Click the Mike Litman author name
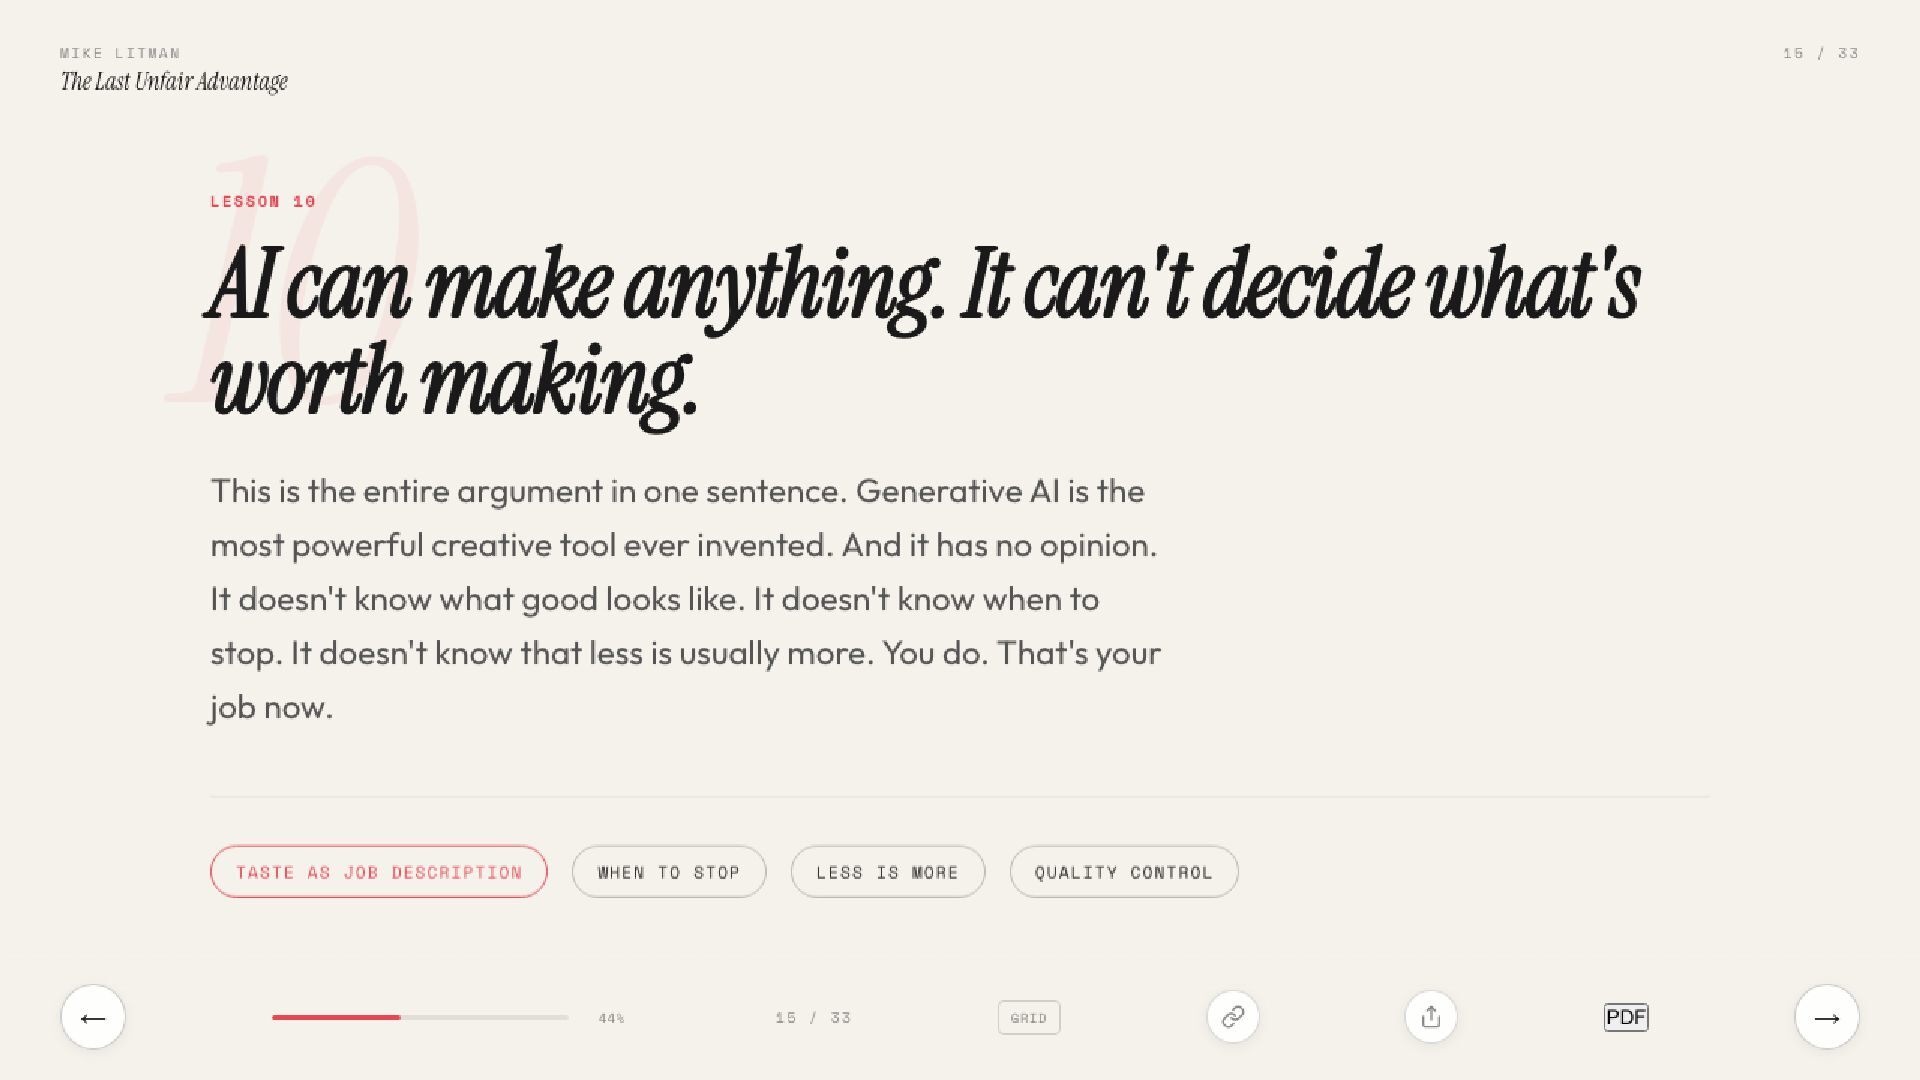The width and height of the screenshot is (1920, 1080). [120, 53]
